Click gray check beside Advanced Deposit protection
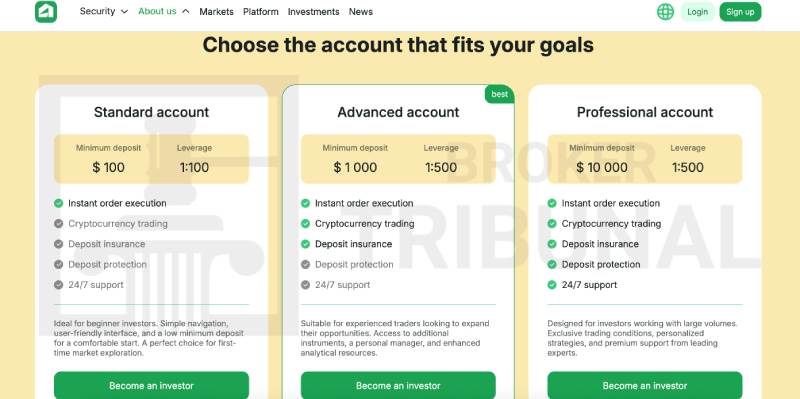The width and height of the screenshot is (800, 399). coord(305,264)
